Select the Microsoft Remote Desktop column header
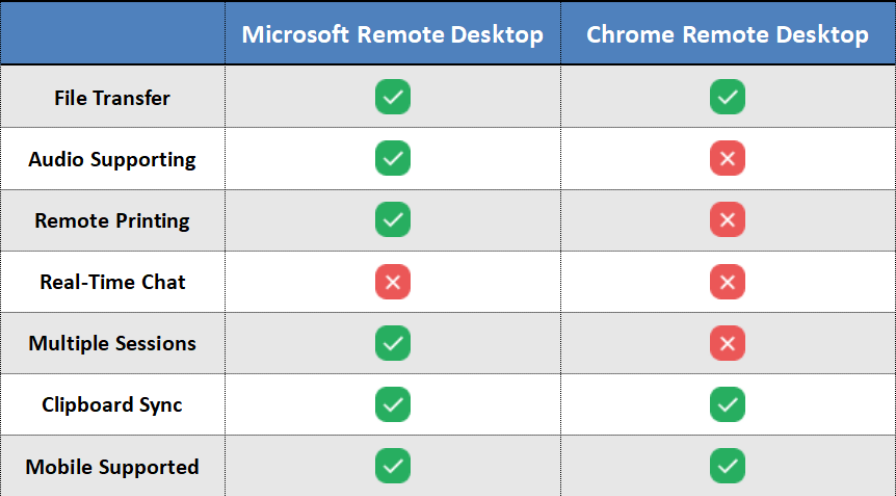This screenshot has width=896, height=496. (x=393, y=35)
